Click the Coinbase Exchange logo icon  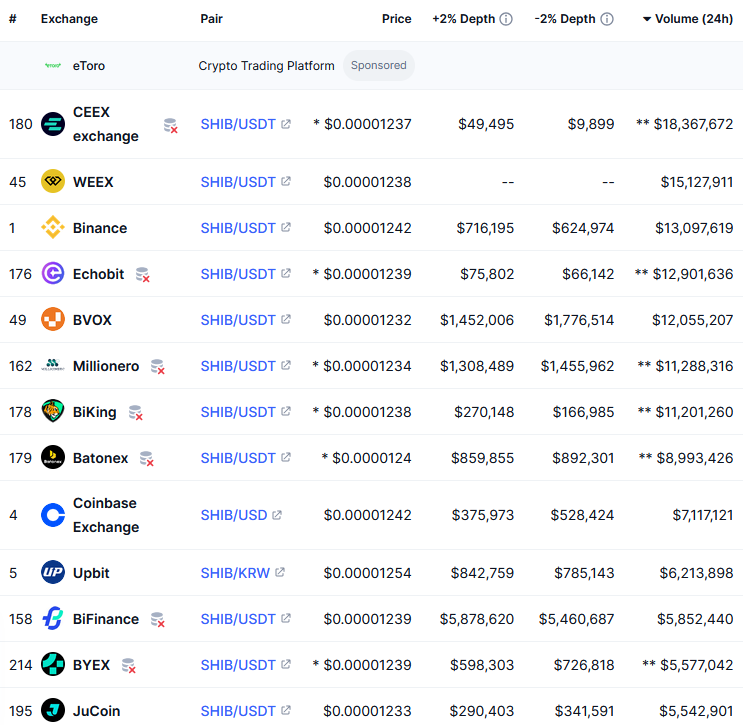tap(53, 515)
